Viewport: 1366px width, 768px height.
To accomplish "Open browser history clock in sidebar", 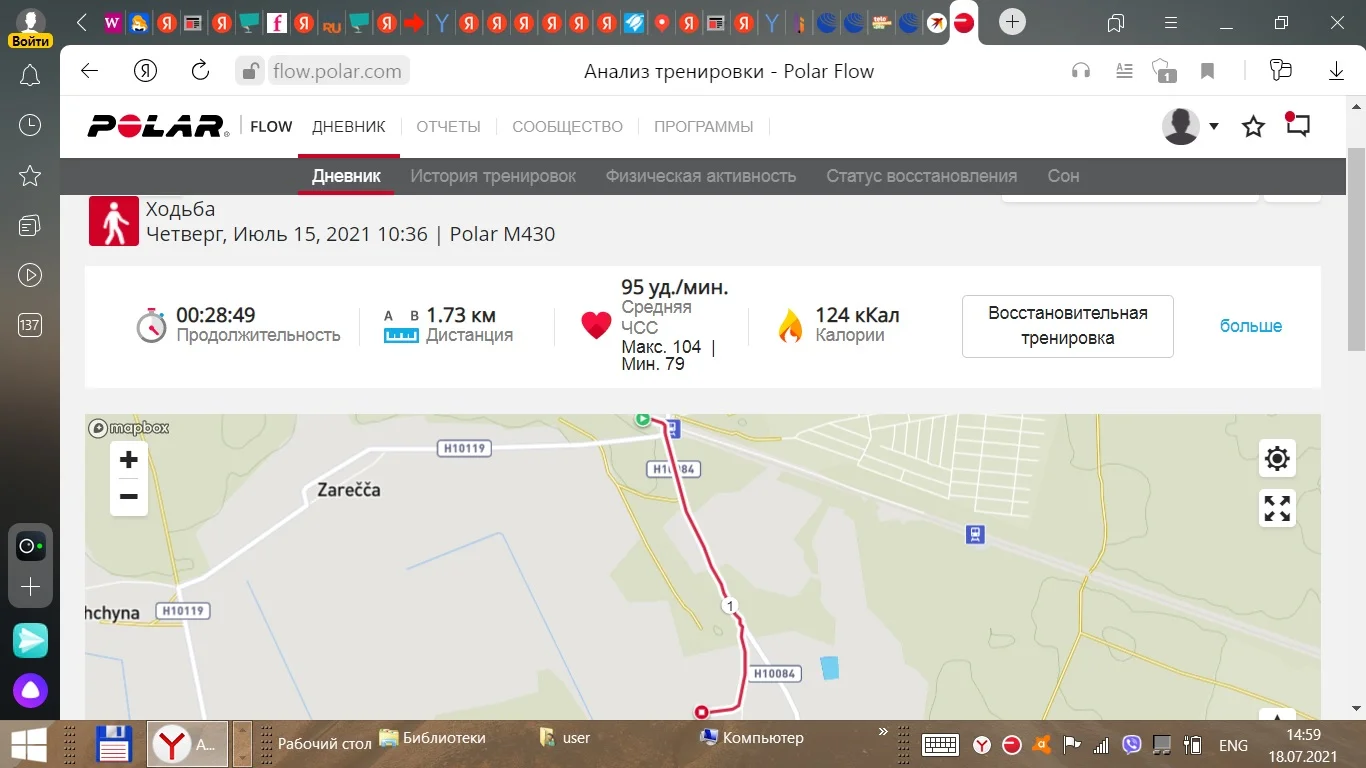I will click(30, 125).
